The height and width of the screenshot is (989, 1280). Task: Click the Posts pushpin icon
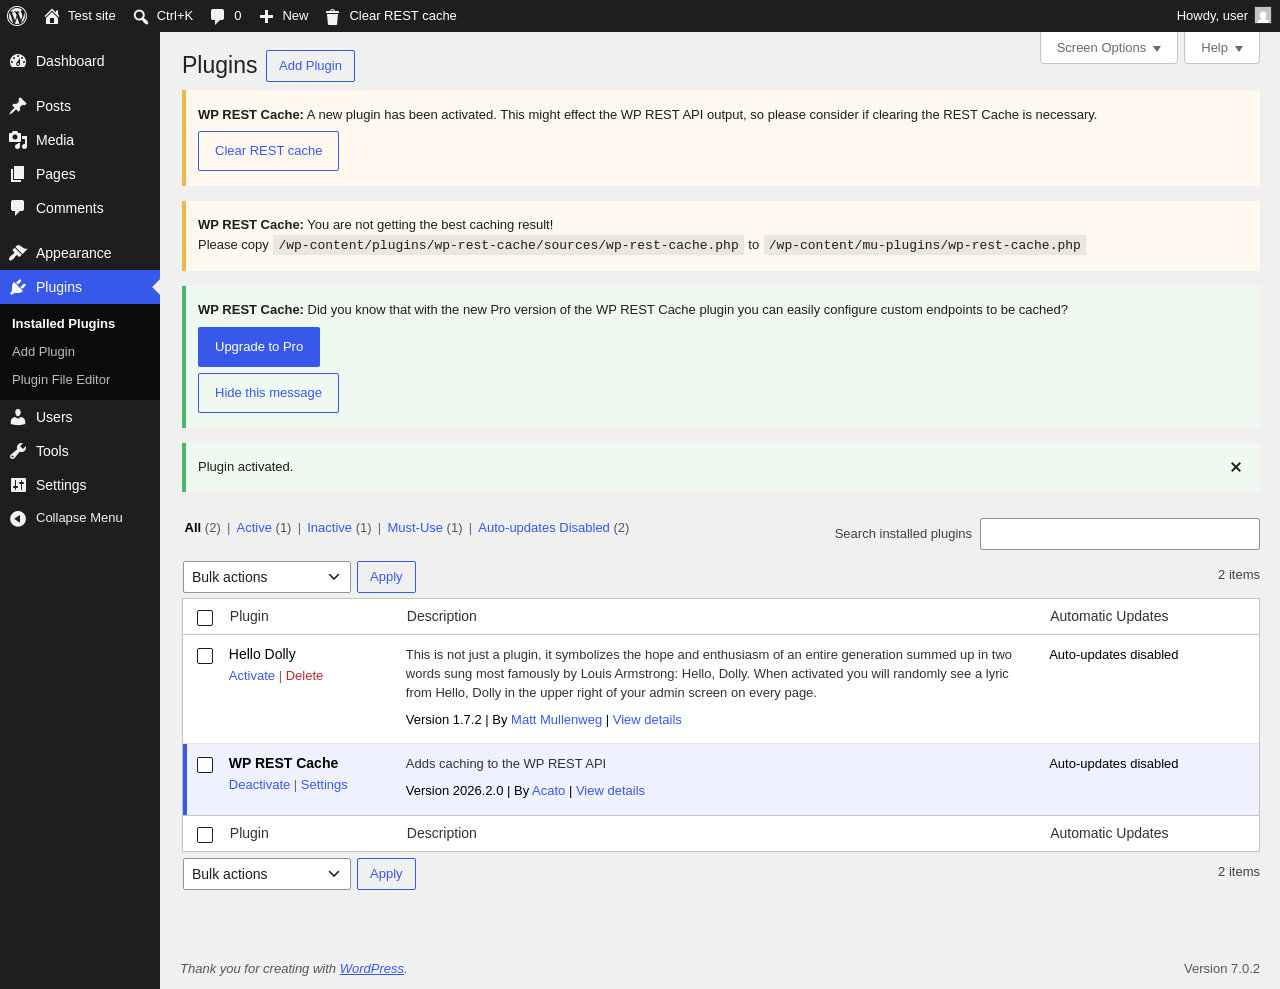pos(18,106)
